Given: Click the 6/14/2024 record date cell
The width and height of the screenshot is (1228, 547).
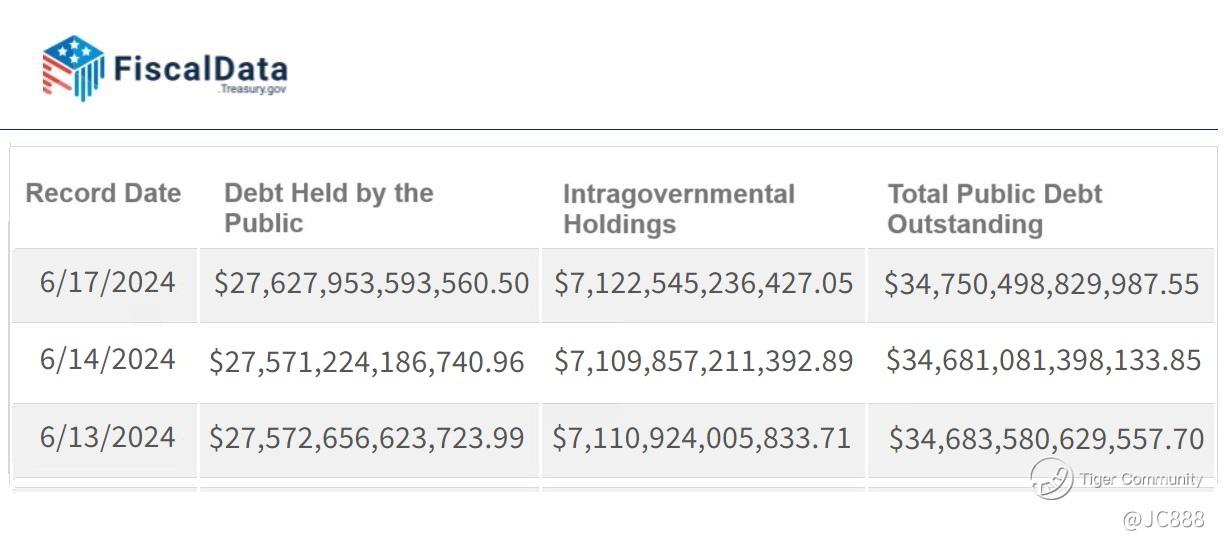Looking at the screenshot, I should tap(108, 359).
